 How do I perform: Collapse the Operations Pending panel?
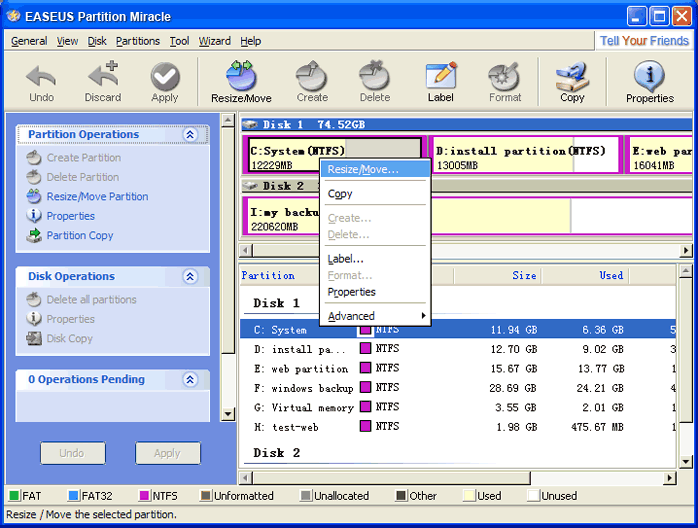tap(190, 380)
